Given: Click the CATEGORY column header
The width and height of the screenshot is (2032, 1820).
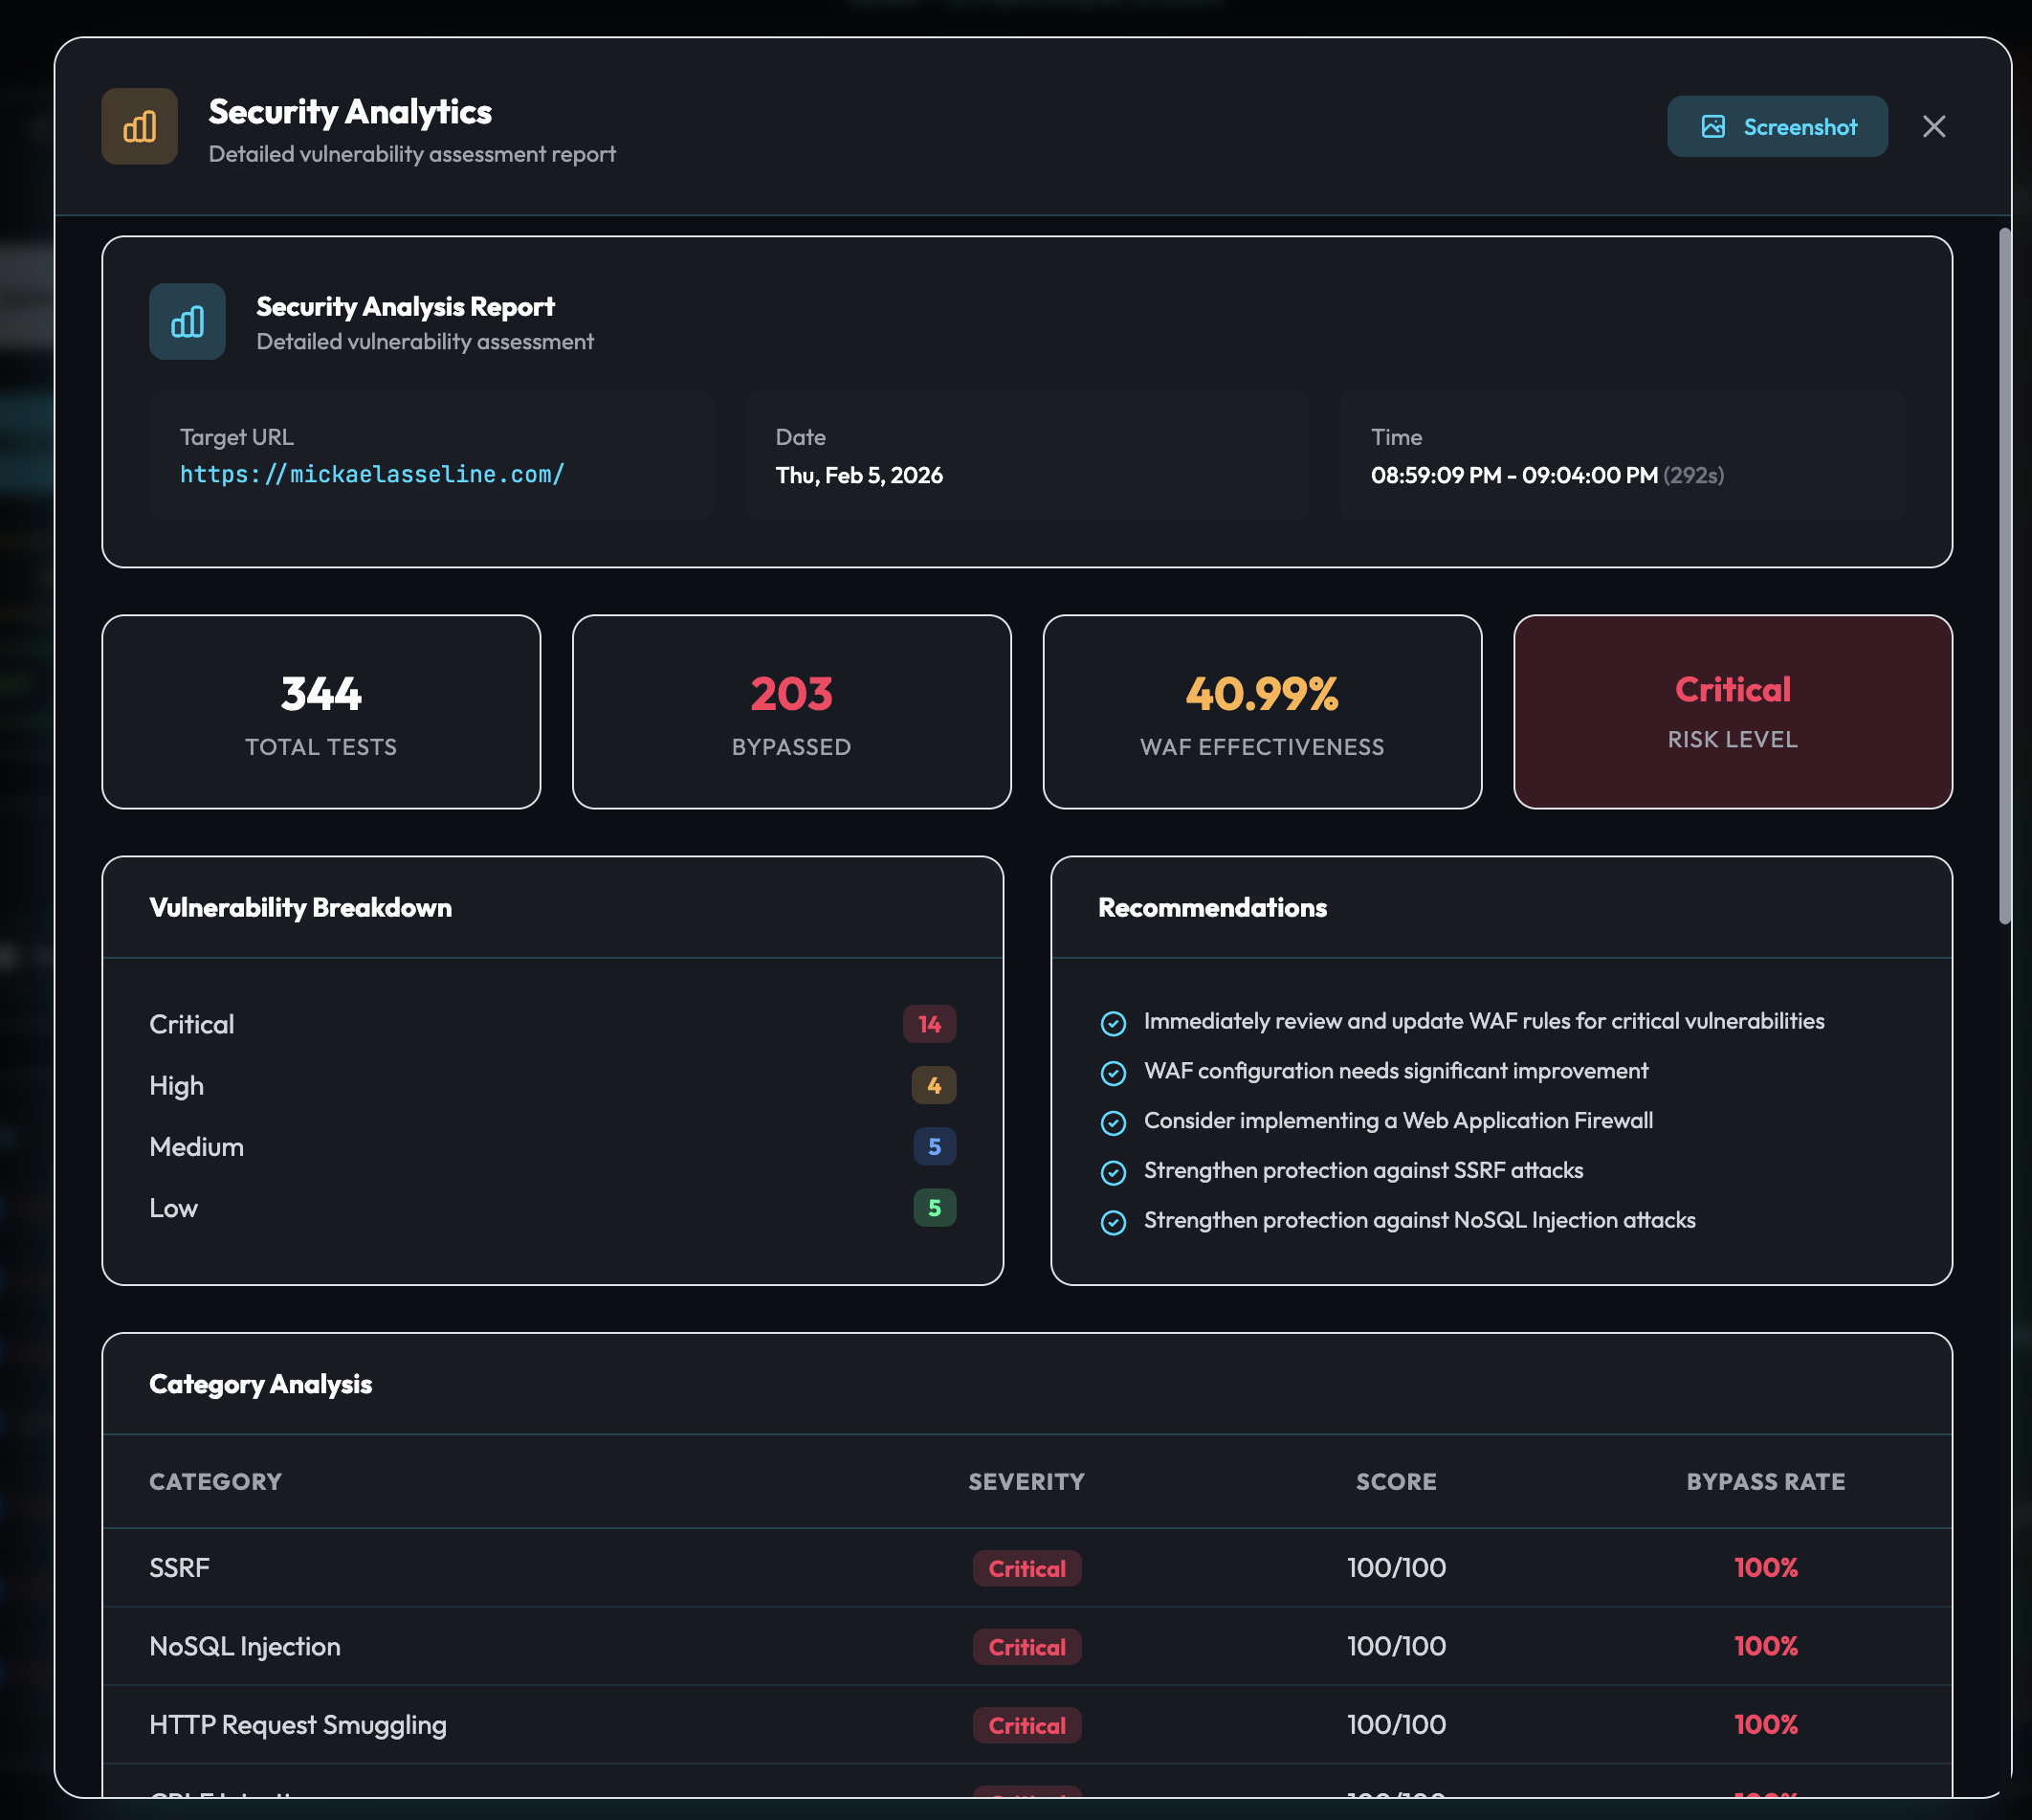Looking at the screenshot, I should (x=215, y=1482).
